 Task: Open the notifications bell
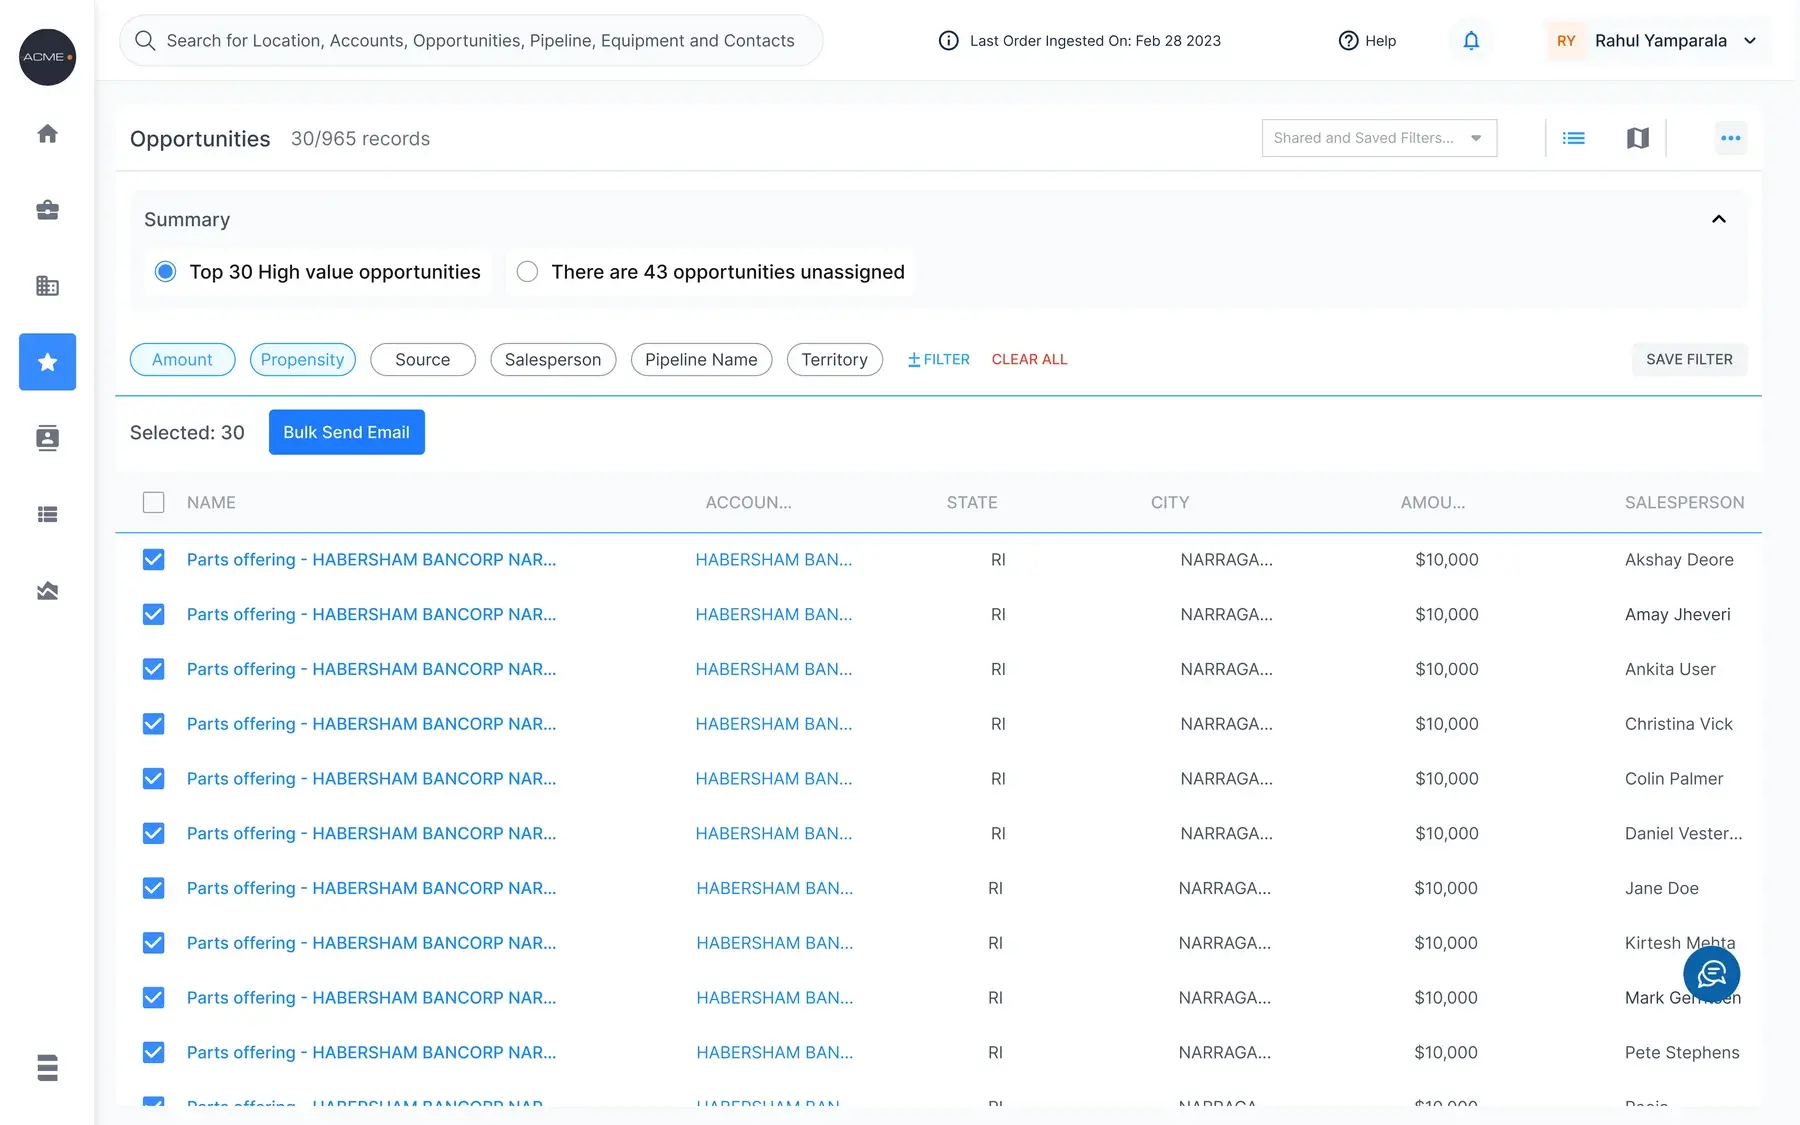coord(1471,41)
